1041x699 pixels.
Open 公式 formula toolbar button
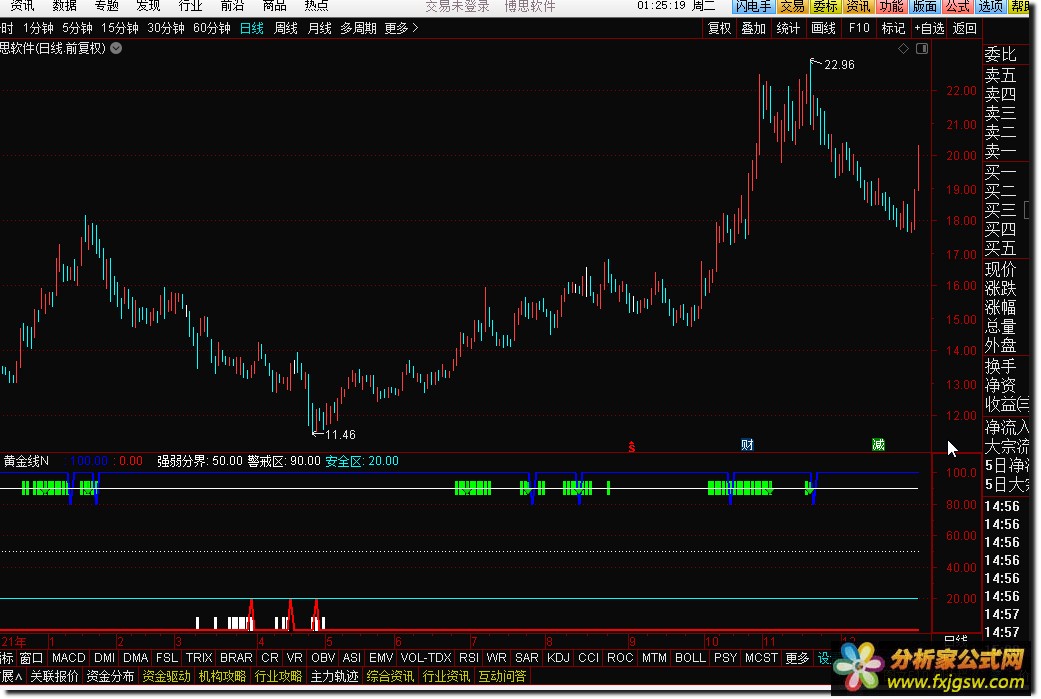tap(958, 7)
